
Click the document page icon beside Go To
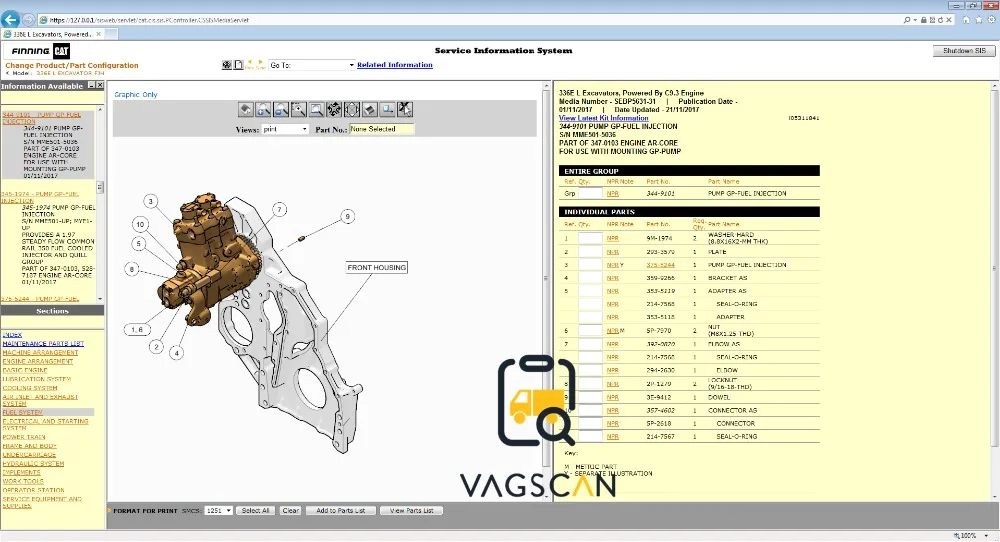click(x=238, y=65)
